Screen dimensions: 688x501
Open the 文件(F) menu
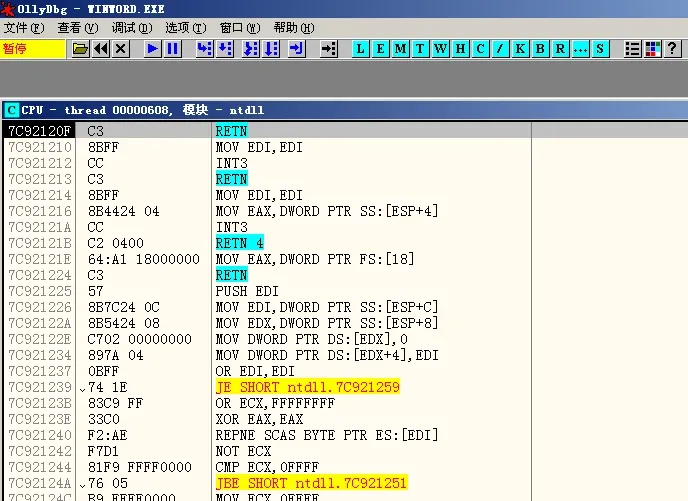(x=24, y=28)
